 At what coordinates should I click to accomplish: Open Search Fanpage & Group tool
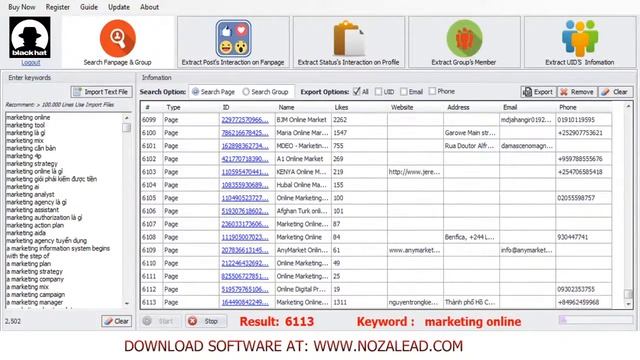pyautogui.click(x=118, y=42)
